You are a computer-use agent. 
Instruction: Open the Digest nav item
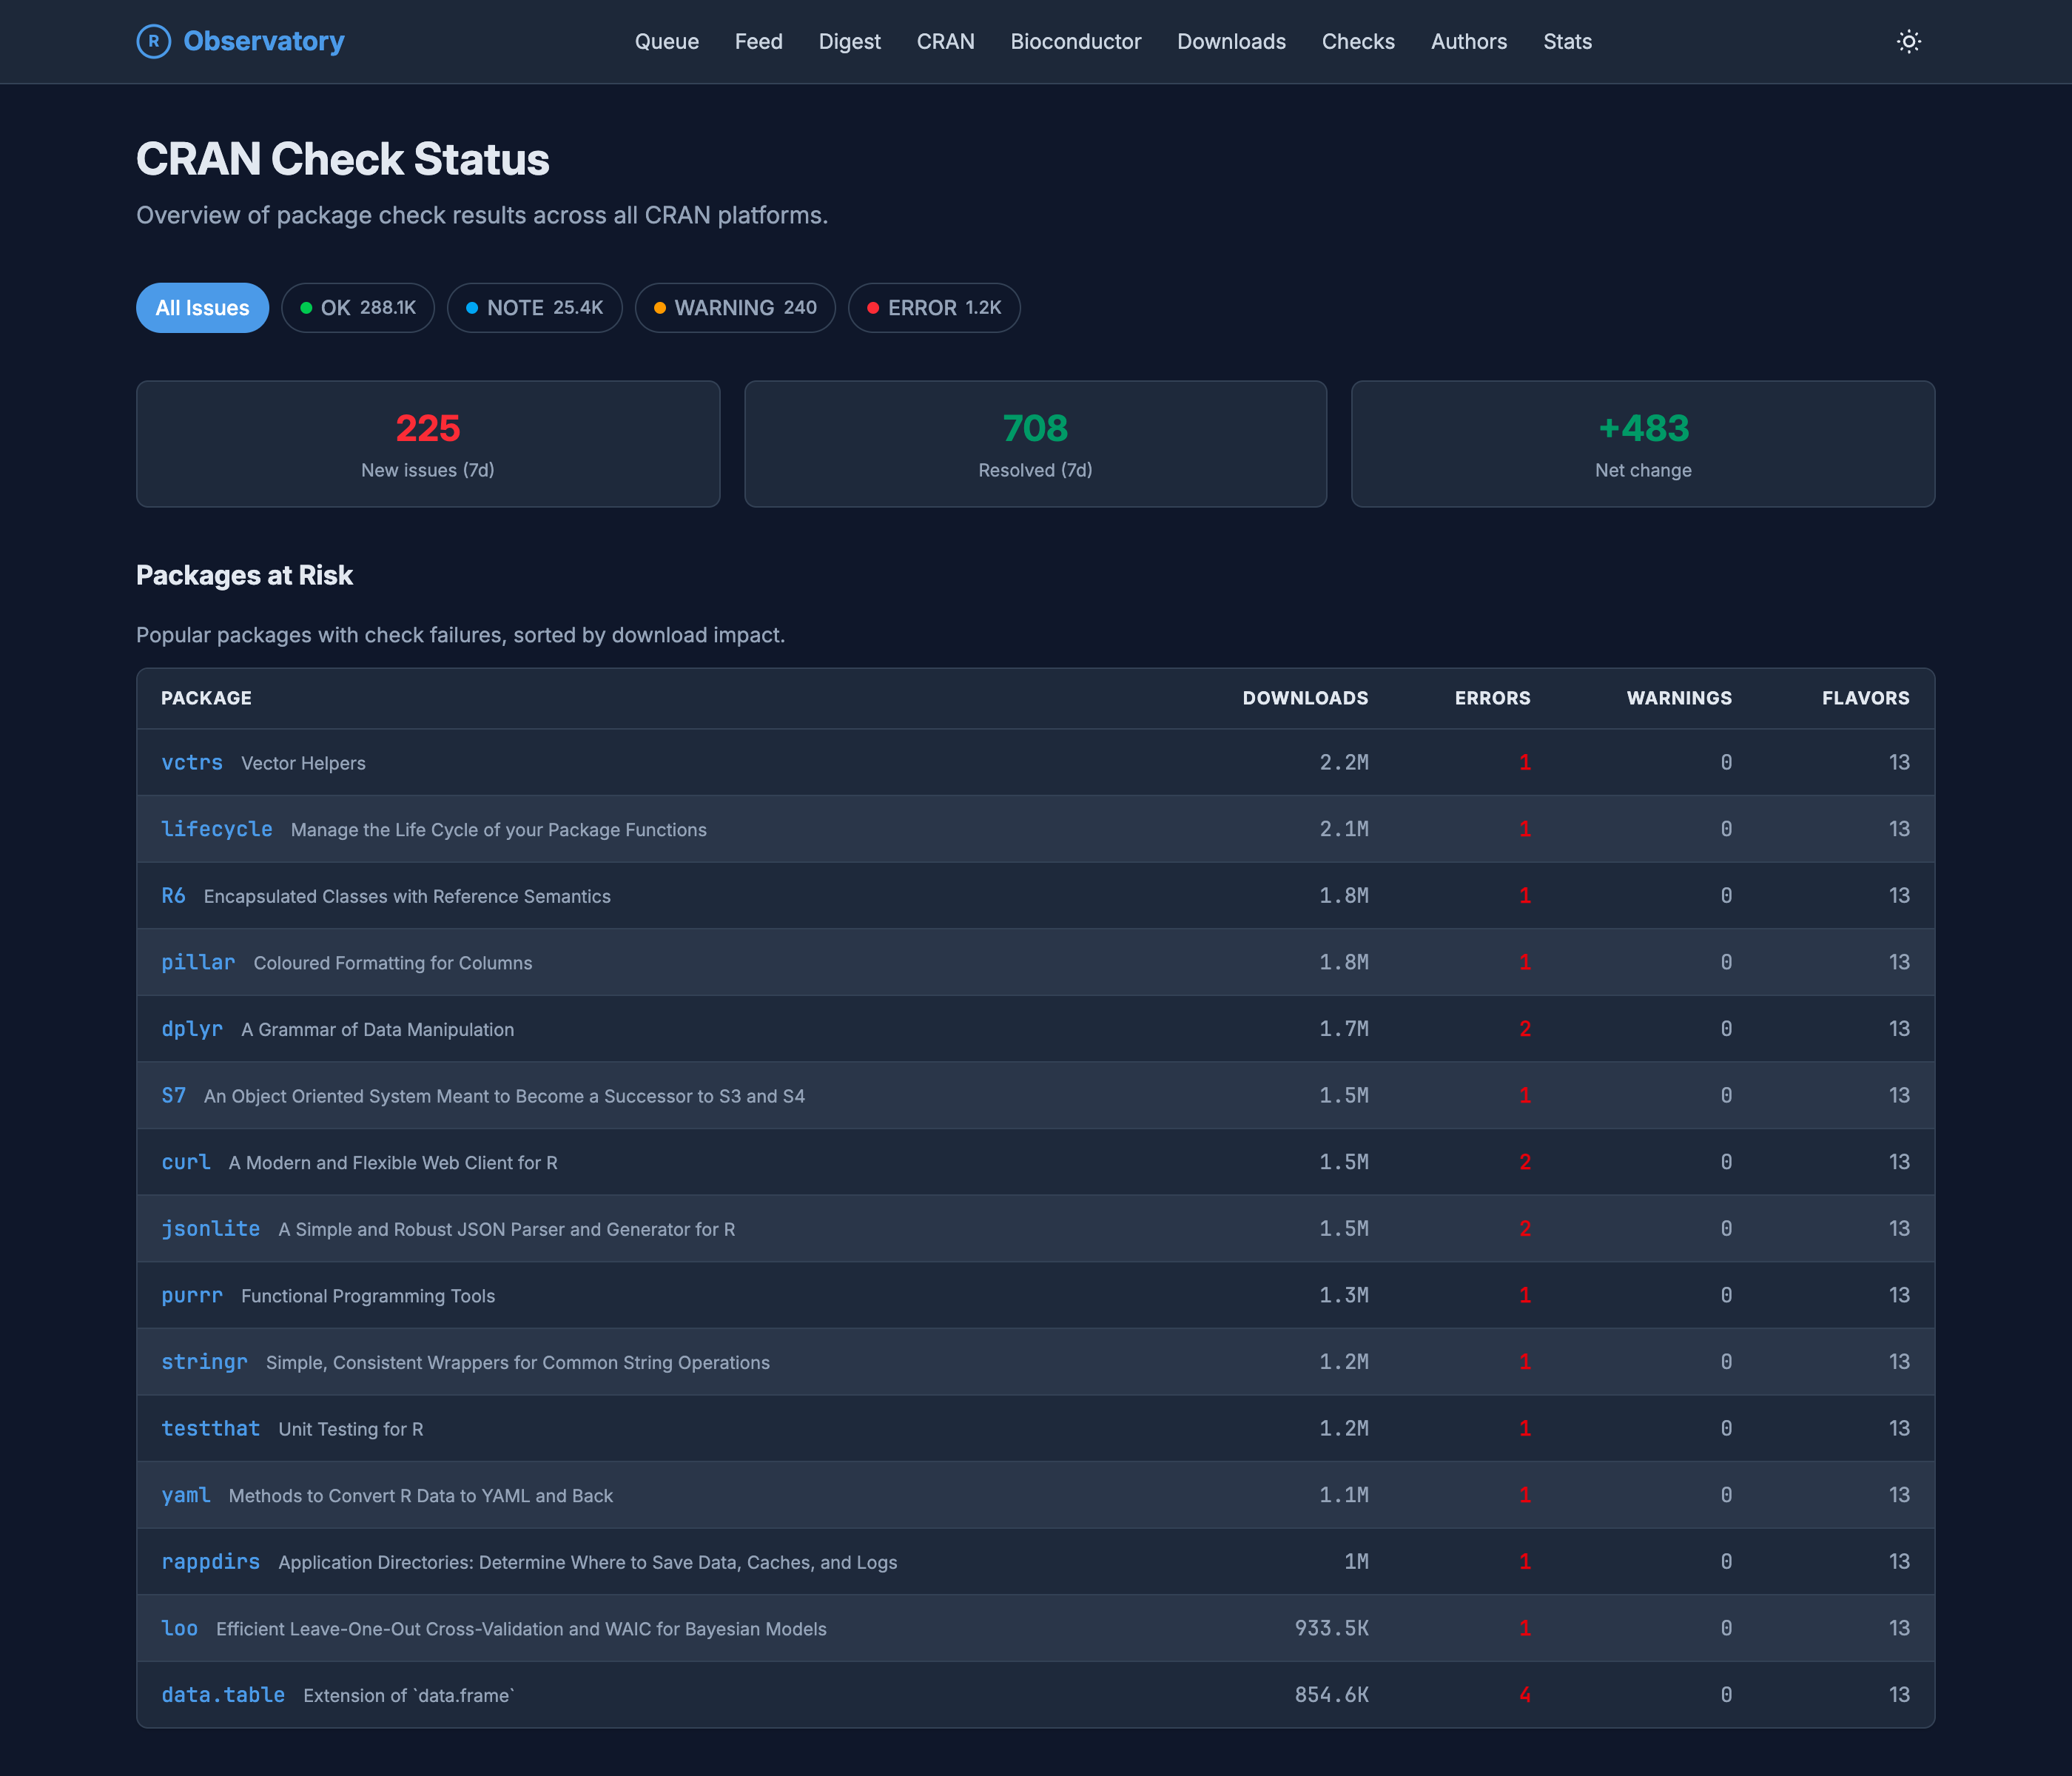[x=849, y=42]
